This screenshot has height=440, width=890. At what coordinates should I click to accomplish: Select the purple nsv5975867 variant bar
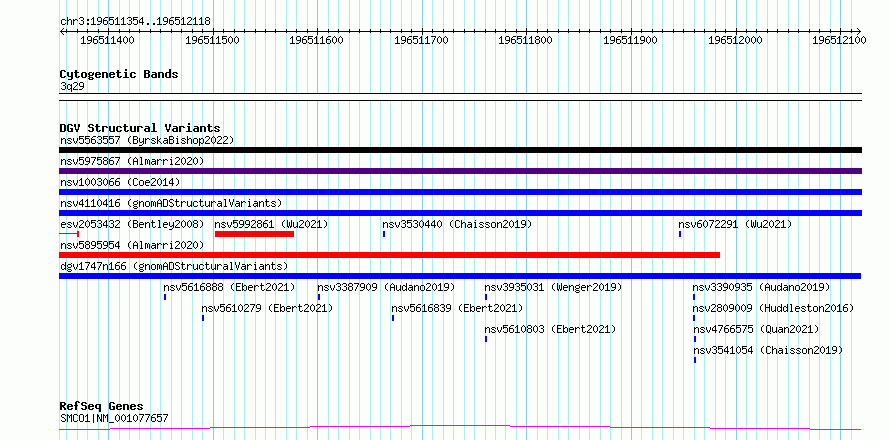click(460, 171)
